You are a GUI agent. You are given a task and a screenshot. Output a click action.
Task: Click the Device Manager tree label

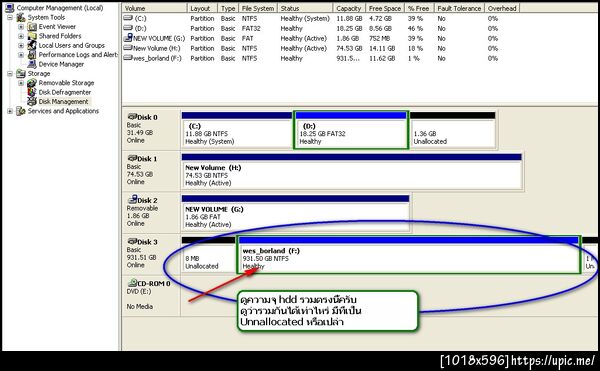coord(61,64)
